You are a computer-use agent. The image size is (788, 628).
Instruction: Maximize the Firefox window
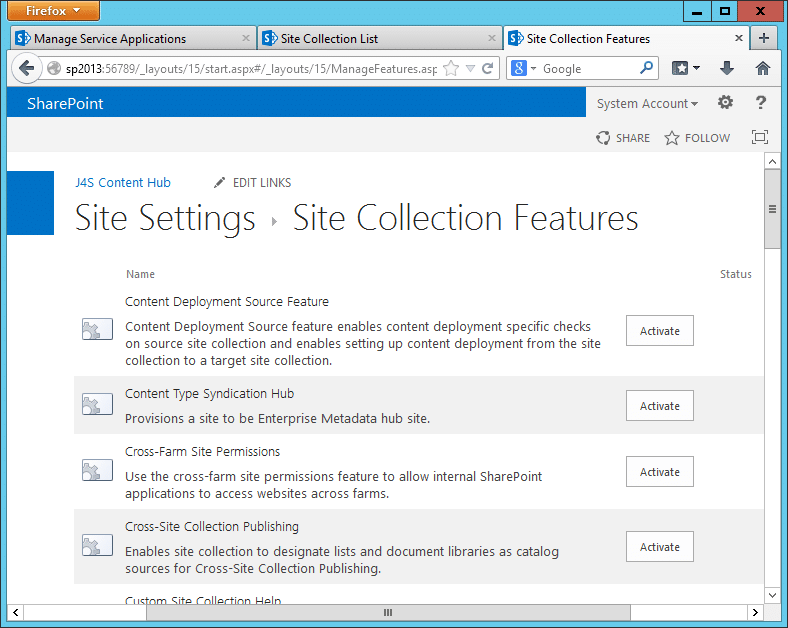pyautogui.click(x=725, y=11)
